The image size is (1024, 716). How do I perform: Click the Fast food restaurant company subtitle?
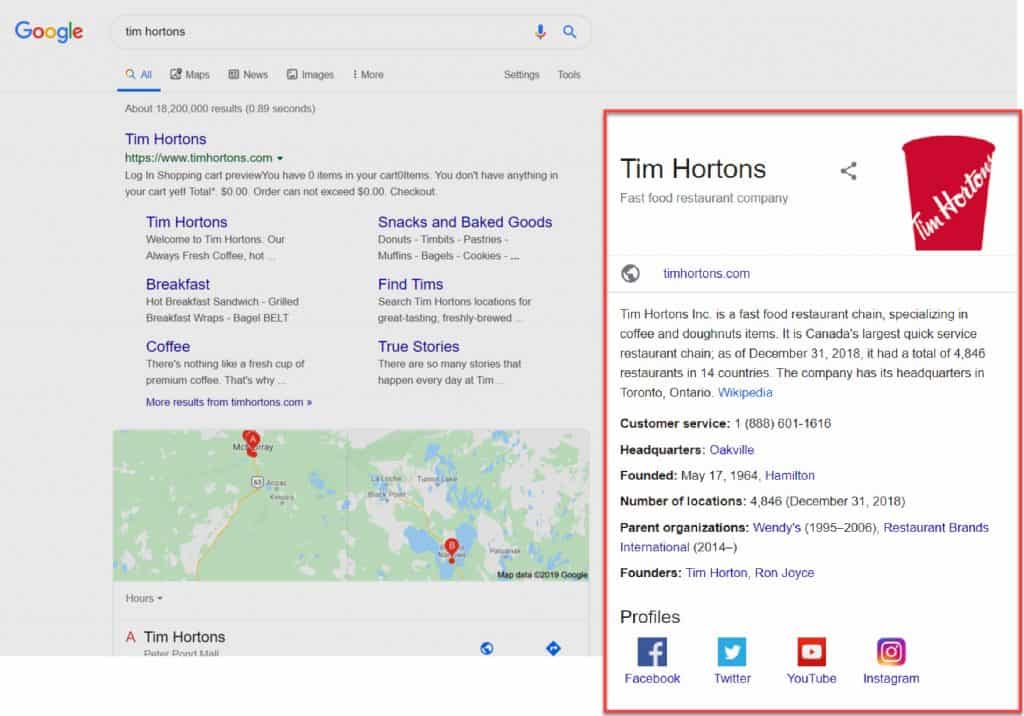[704, 198]
